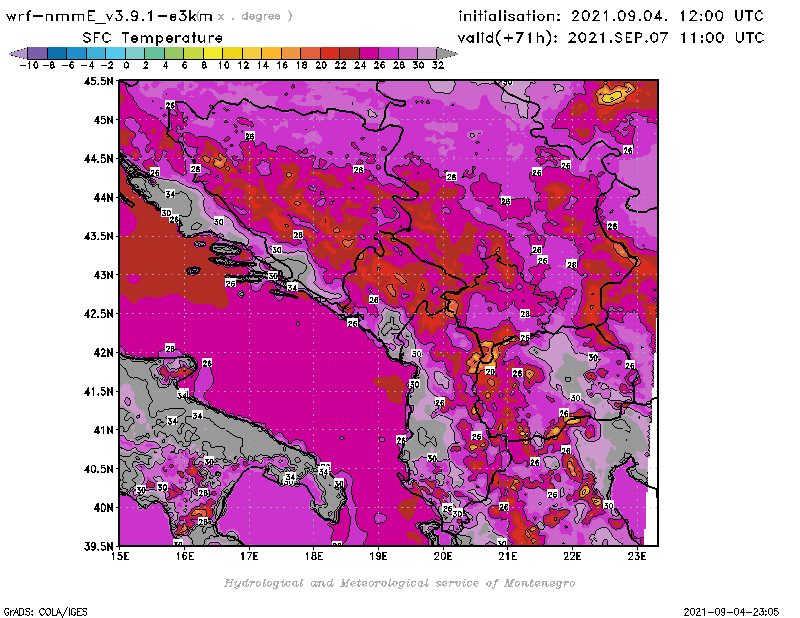This screenshot has width=800, height=618.
Task: Click the gray arrow end of the colorbar above 32
Action: click(x=447, y=53)
